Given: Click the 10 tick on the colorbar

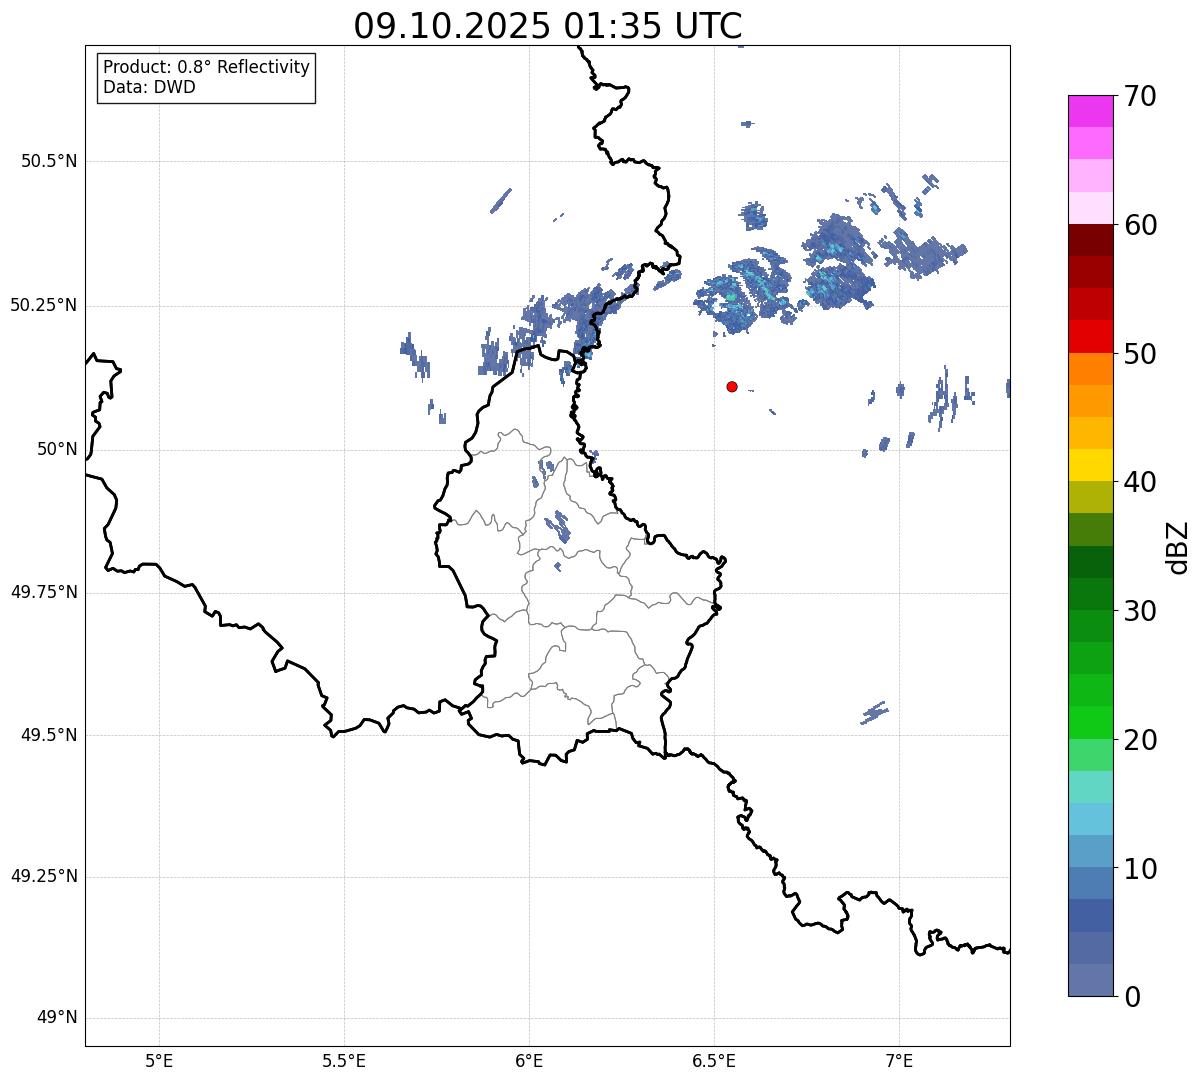Looking at the screenshot, I should coord(1140,869).
